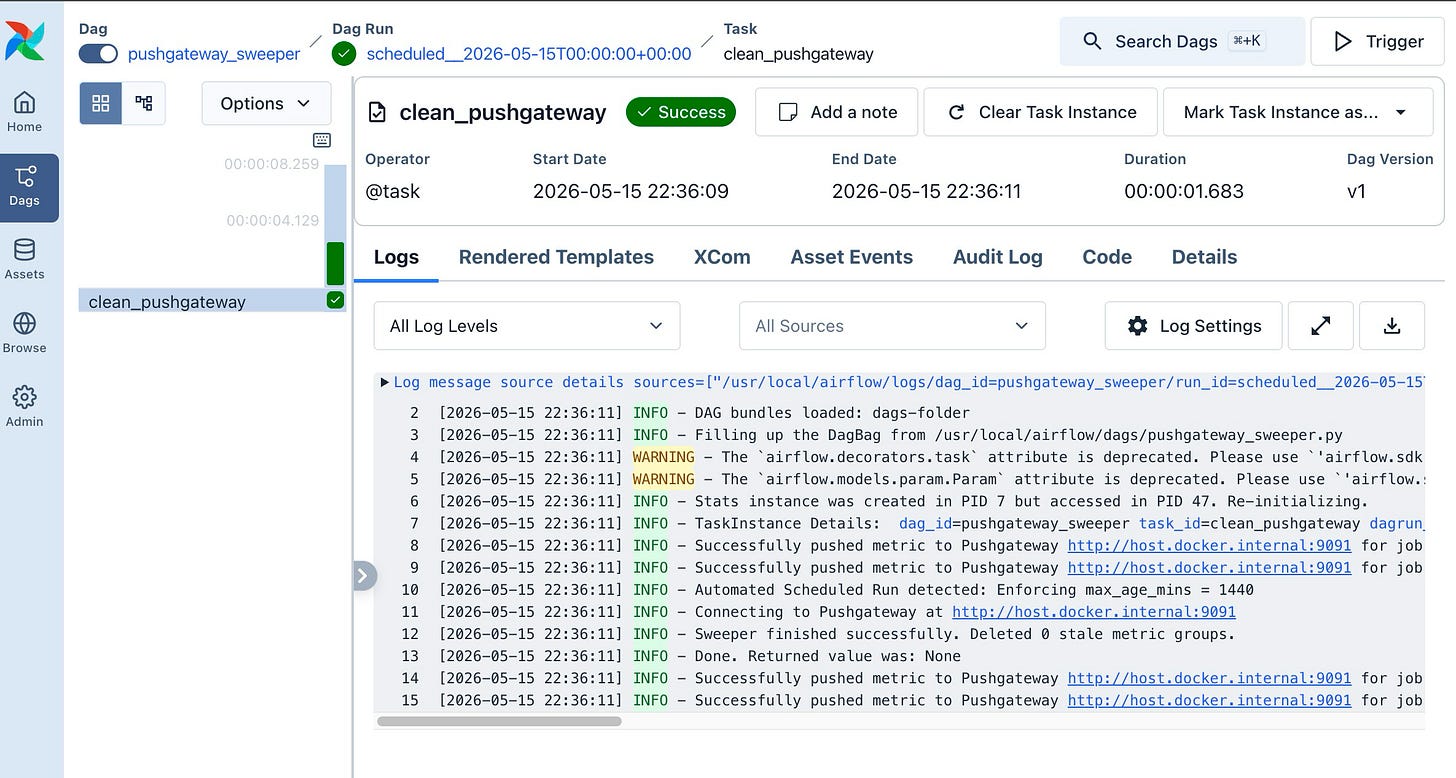Click the keyboard shortcuts icon
Viewport: 1456px width, 778px height.
coord(322,140)
